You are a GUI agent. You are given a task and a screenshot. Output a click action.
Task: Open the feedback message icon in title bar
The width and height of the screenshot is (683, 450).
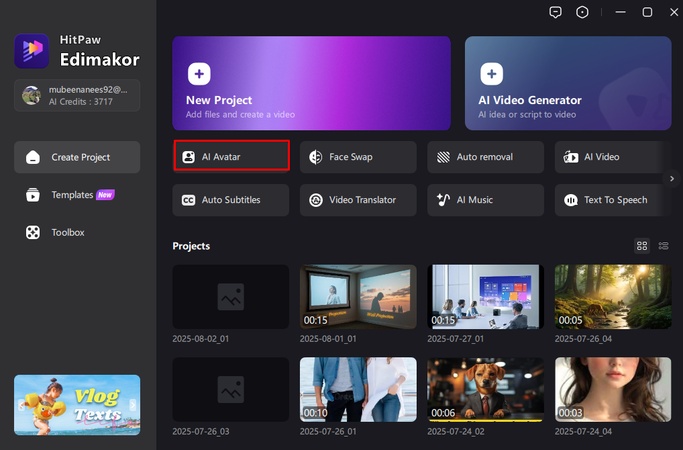555,12
